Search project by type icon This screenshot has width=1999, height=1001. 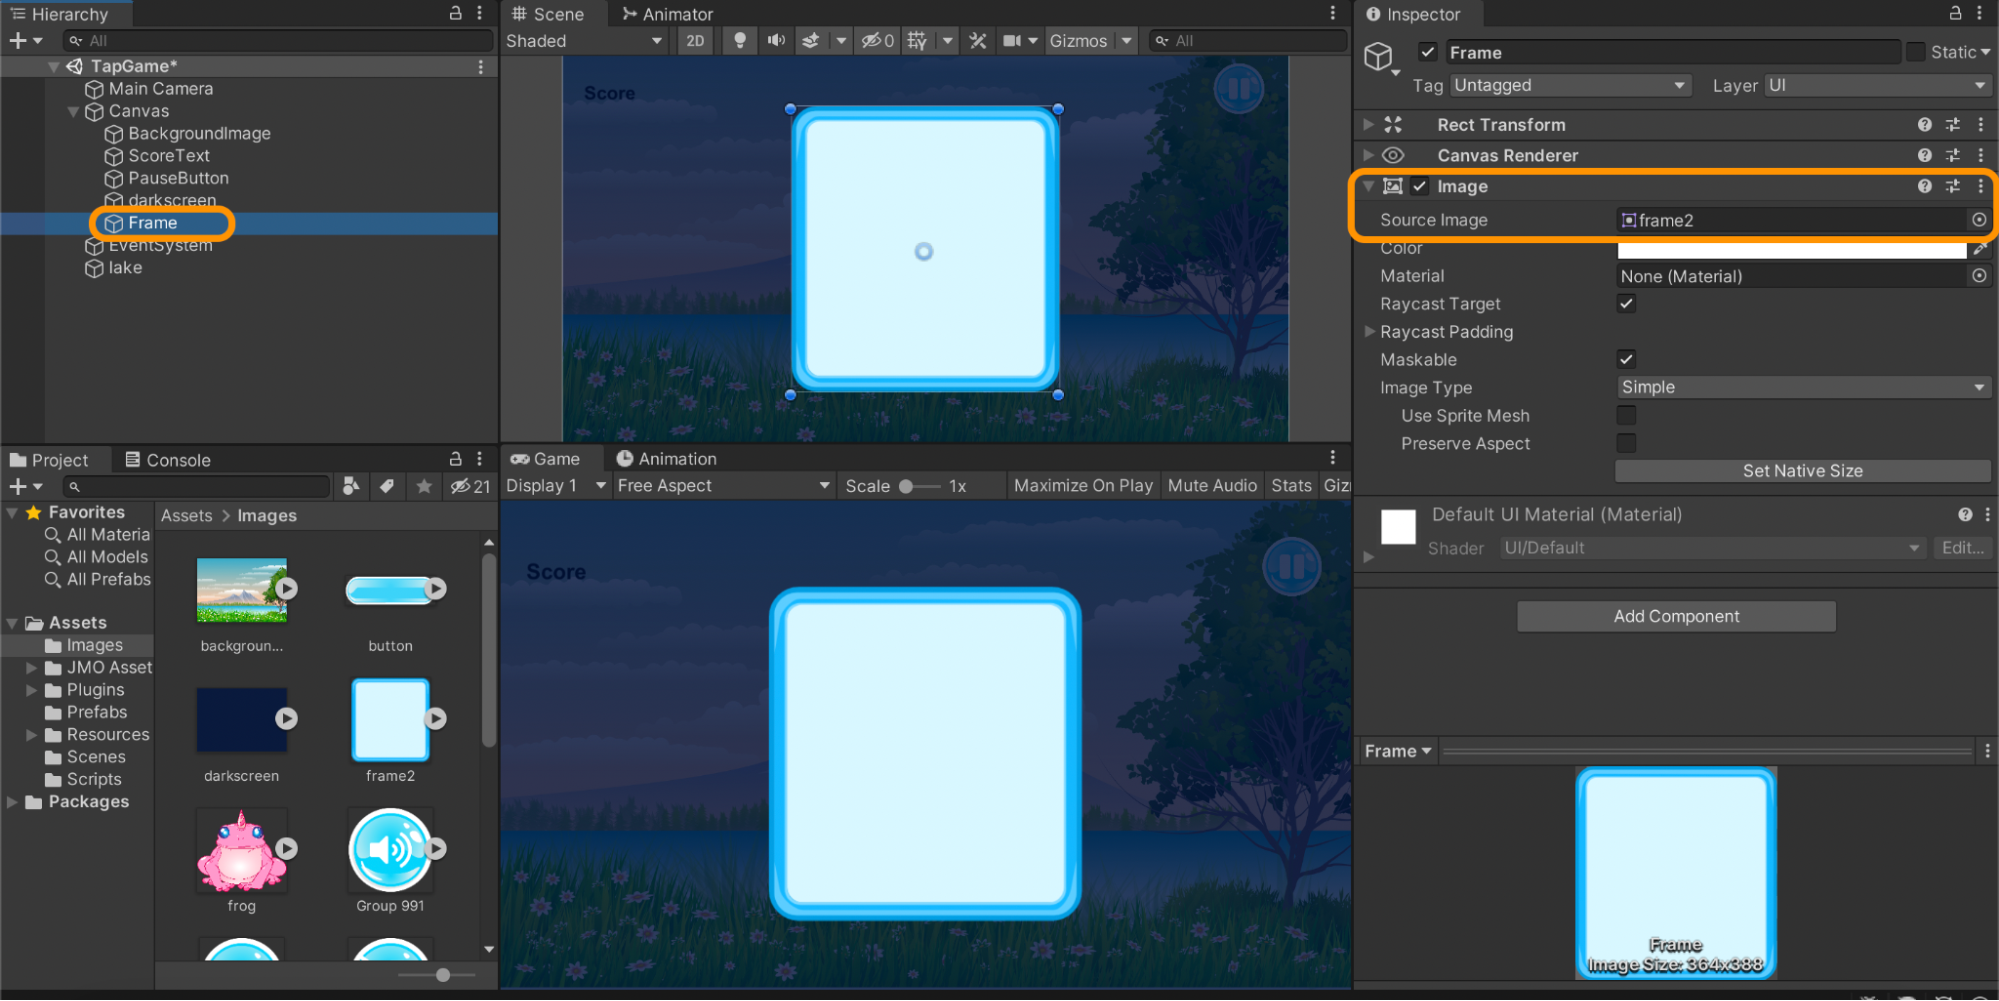point(351,486)
